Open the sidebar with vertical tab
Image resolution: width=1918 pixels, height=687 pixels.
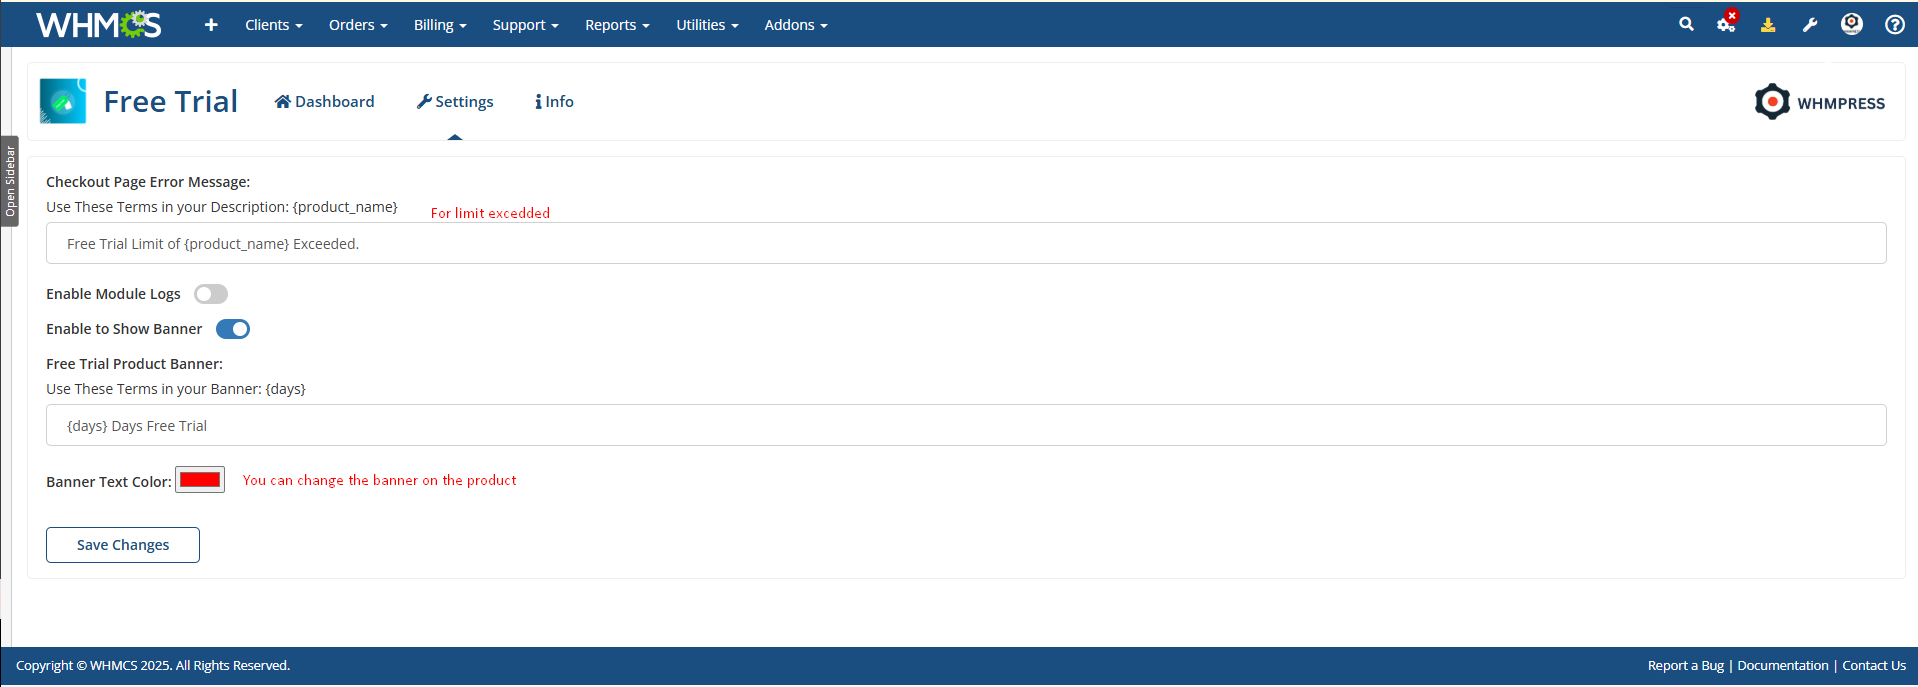pos(10,181)
